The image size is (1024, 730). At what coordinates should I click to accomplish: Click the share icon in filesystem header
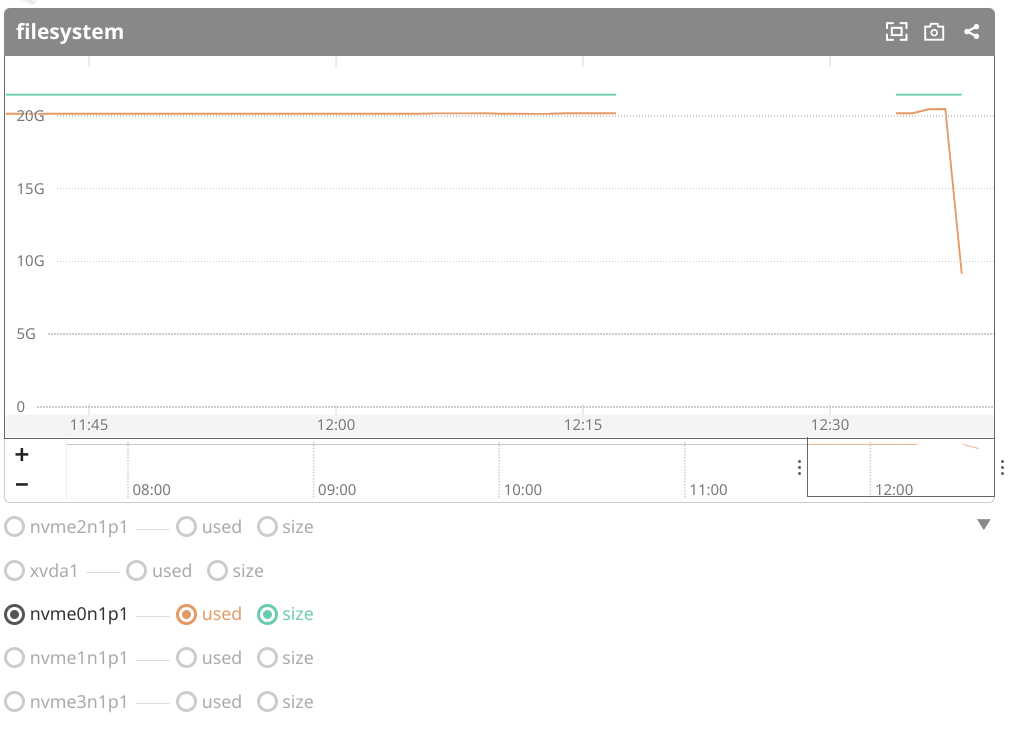tap(971, 32)
